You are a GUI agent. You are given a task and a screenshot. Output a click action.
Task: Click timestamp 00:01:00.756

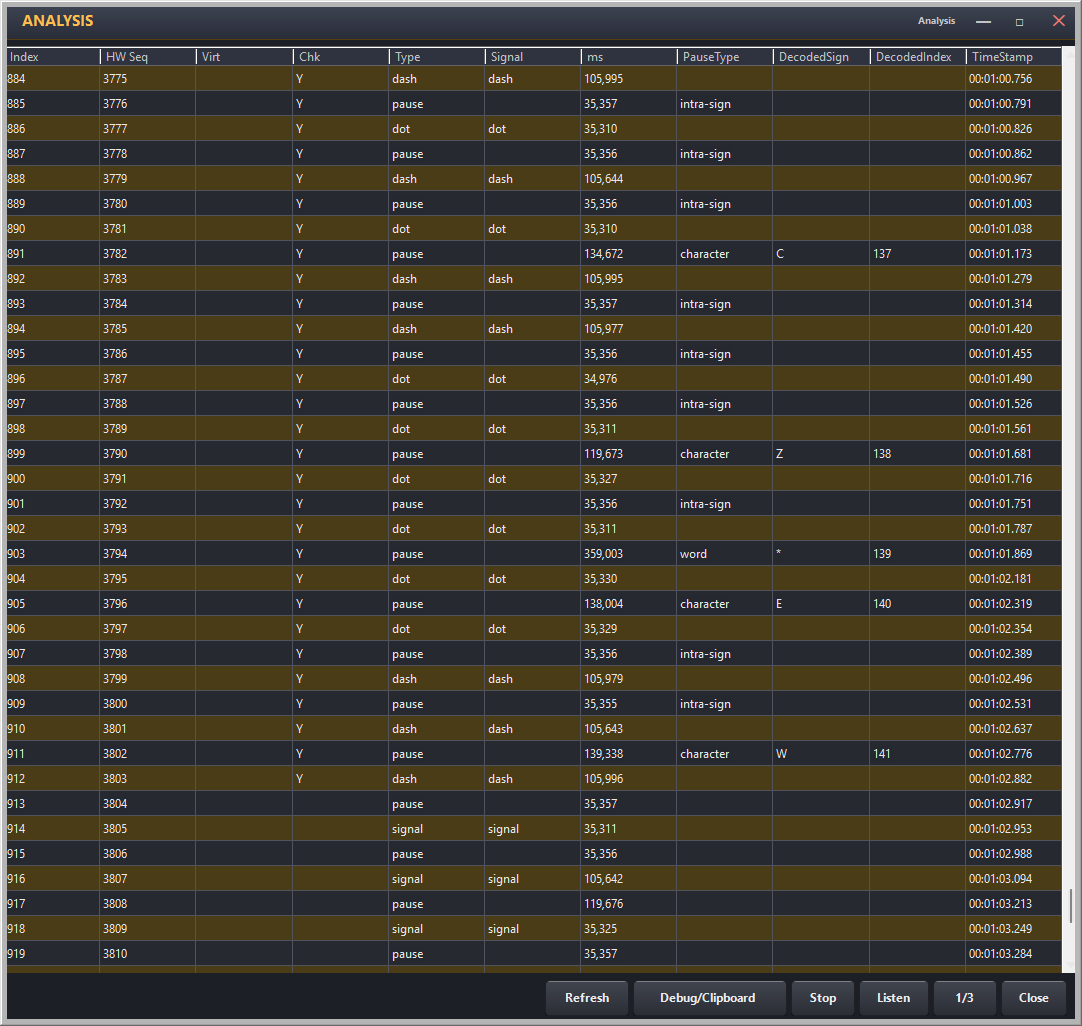click(1013, 79)
